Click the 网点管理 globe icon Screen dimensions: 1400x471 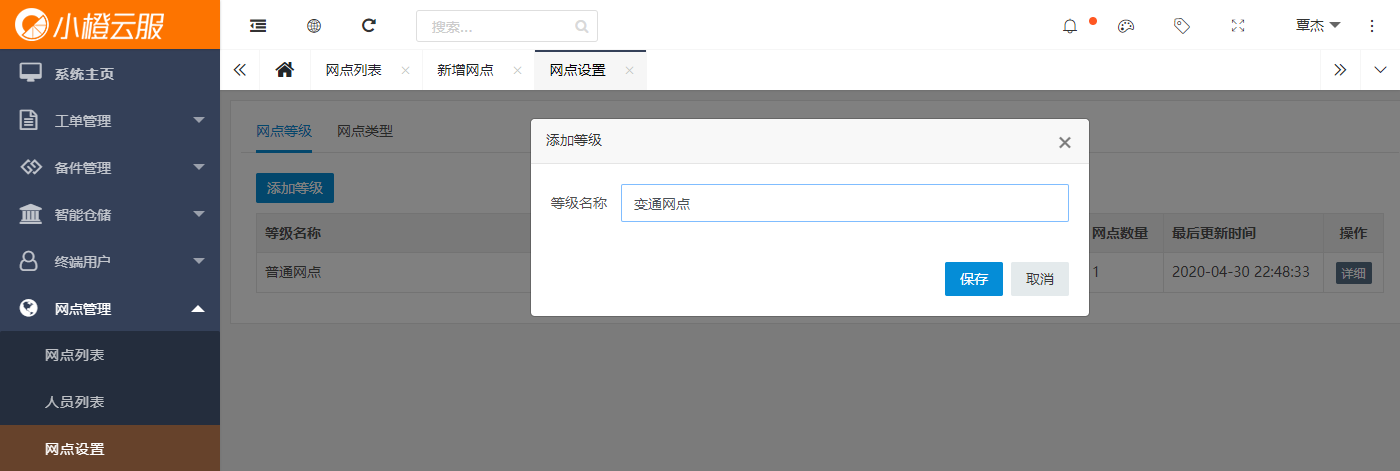coord(30,308)
